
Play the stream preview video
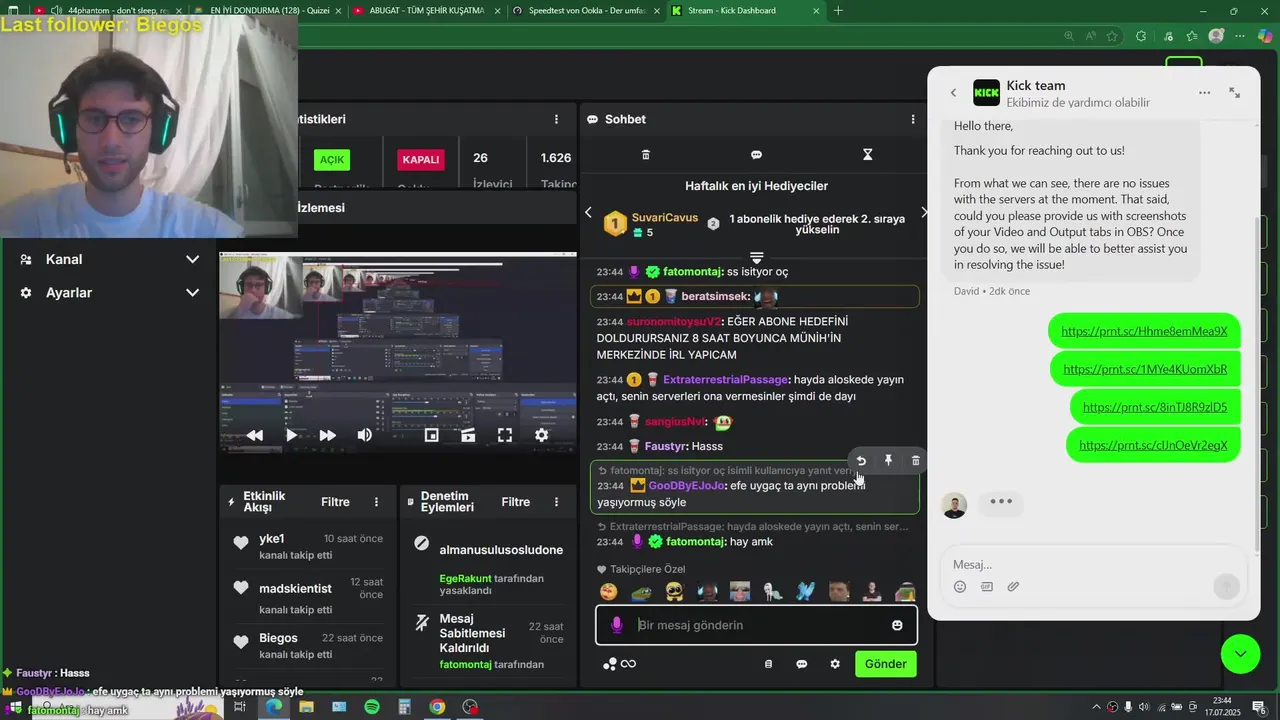coord(291,435)
